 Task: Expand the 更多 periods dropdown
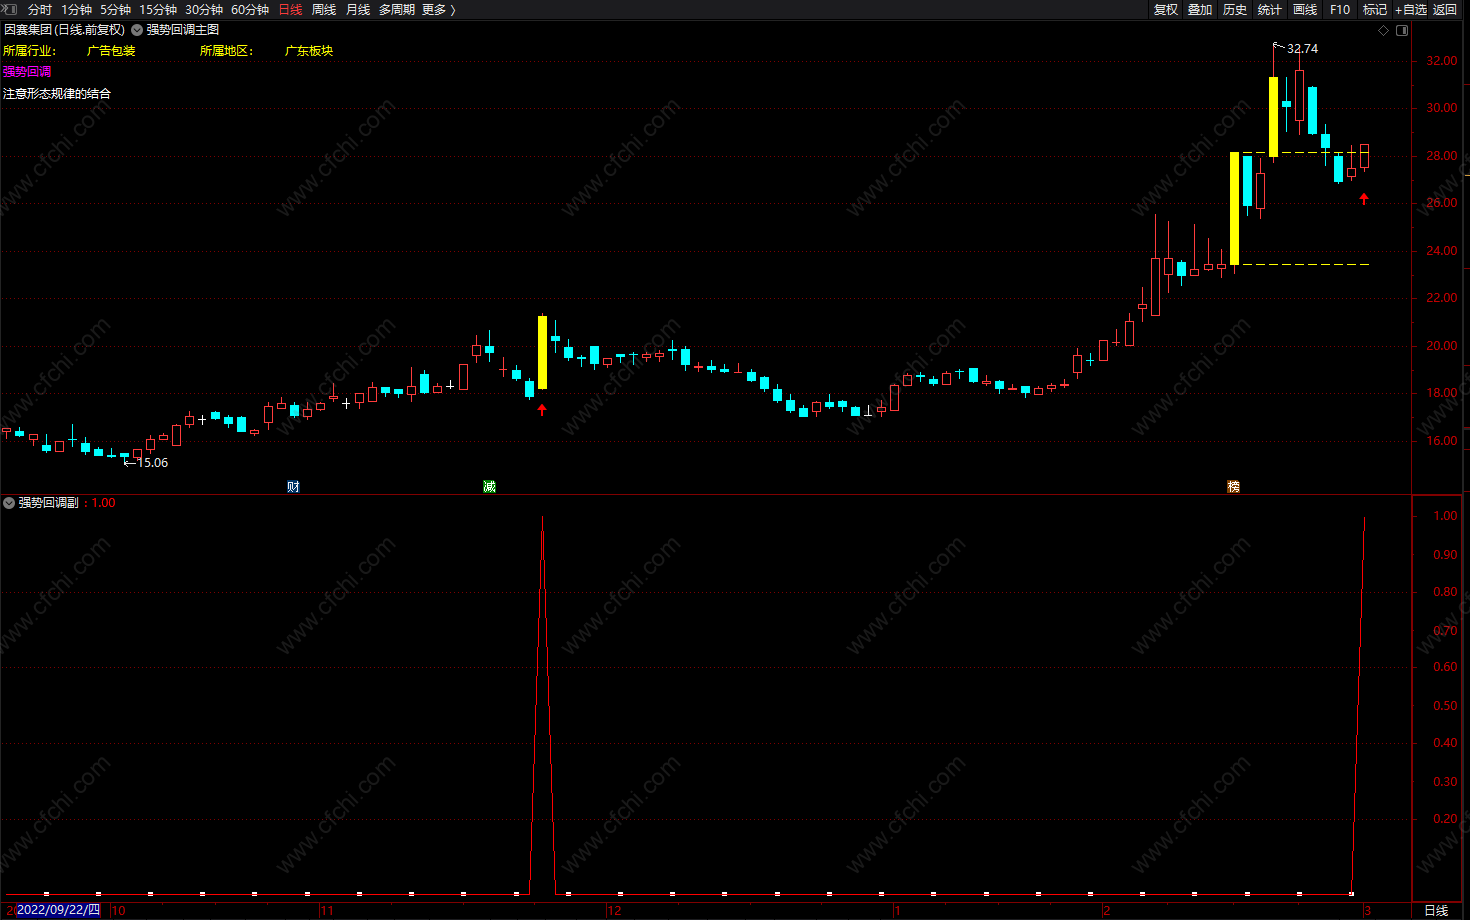[438, 9]
